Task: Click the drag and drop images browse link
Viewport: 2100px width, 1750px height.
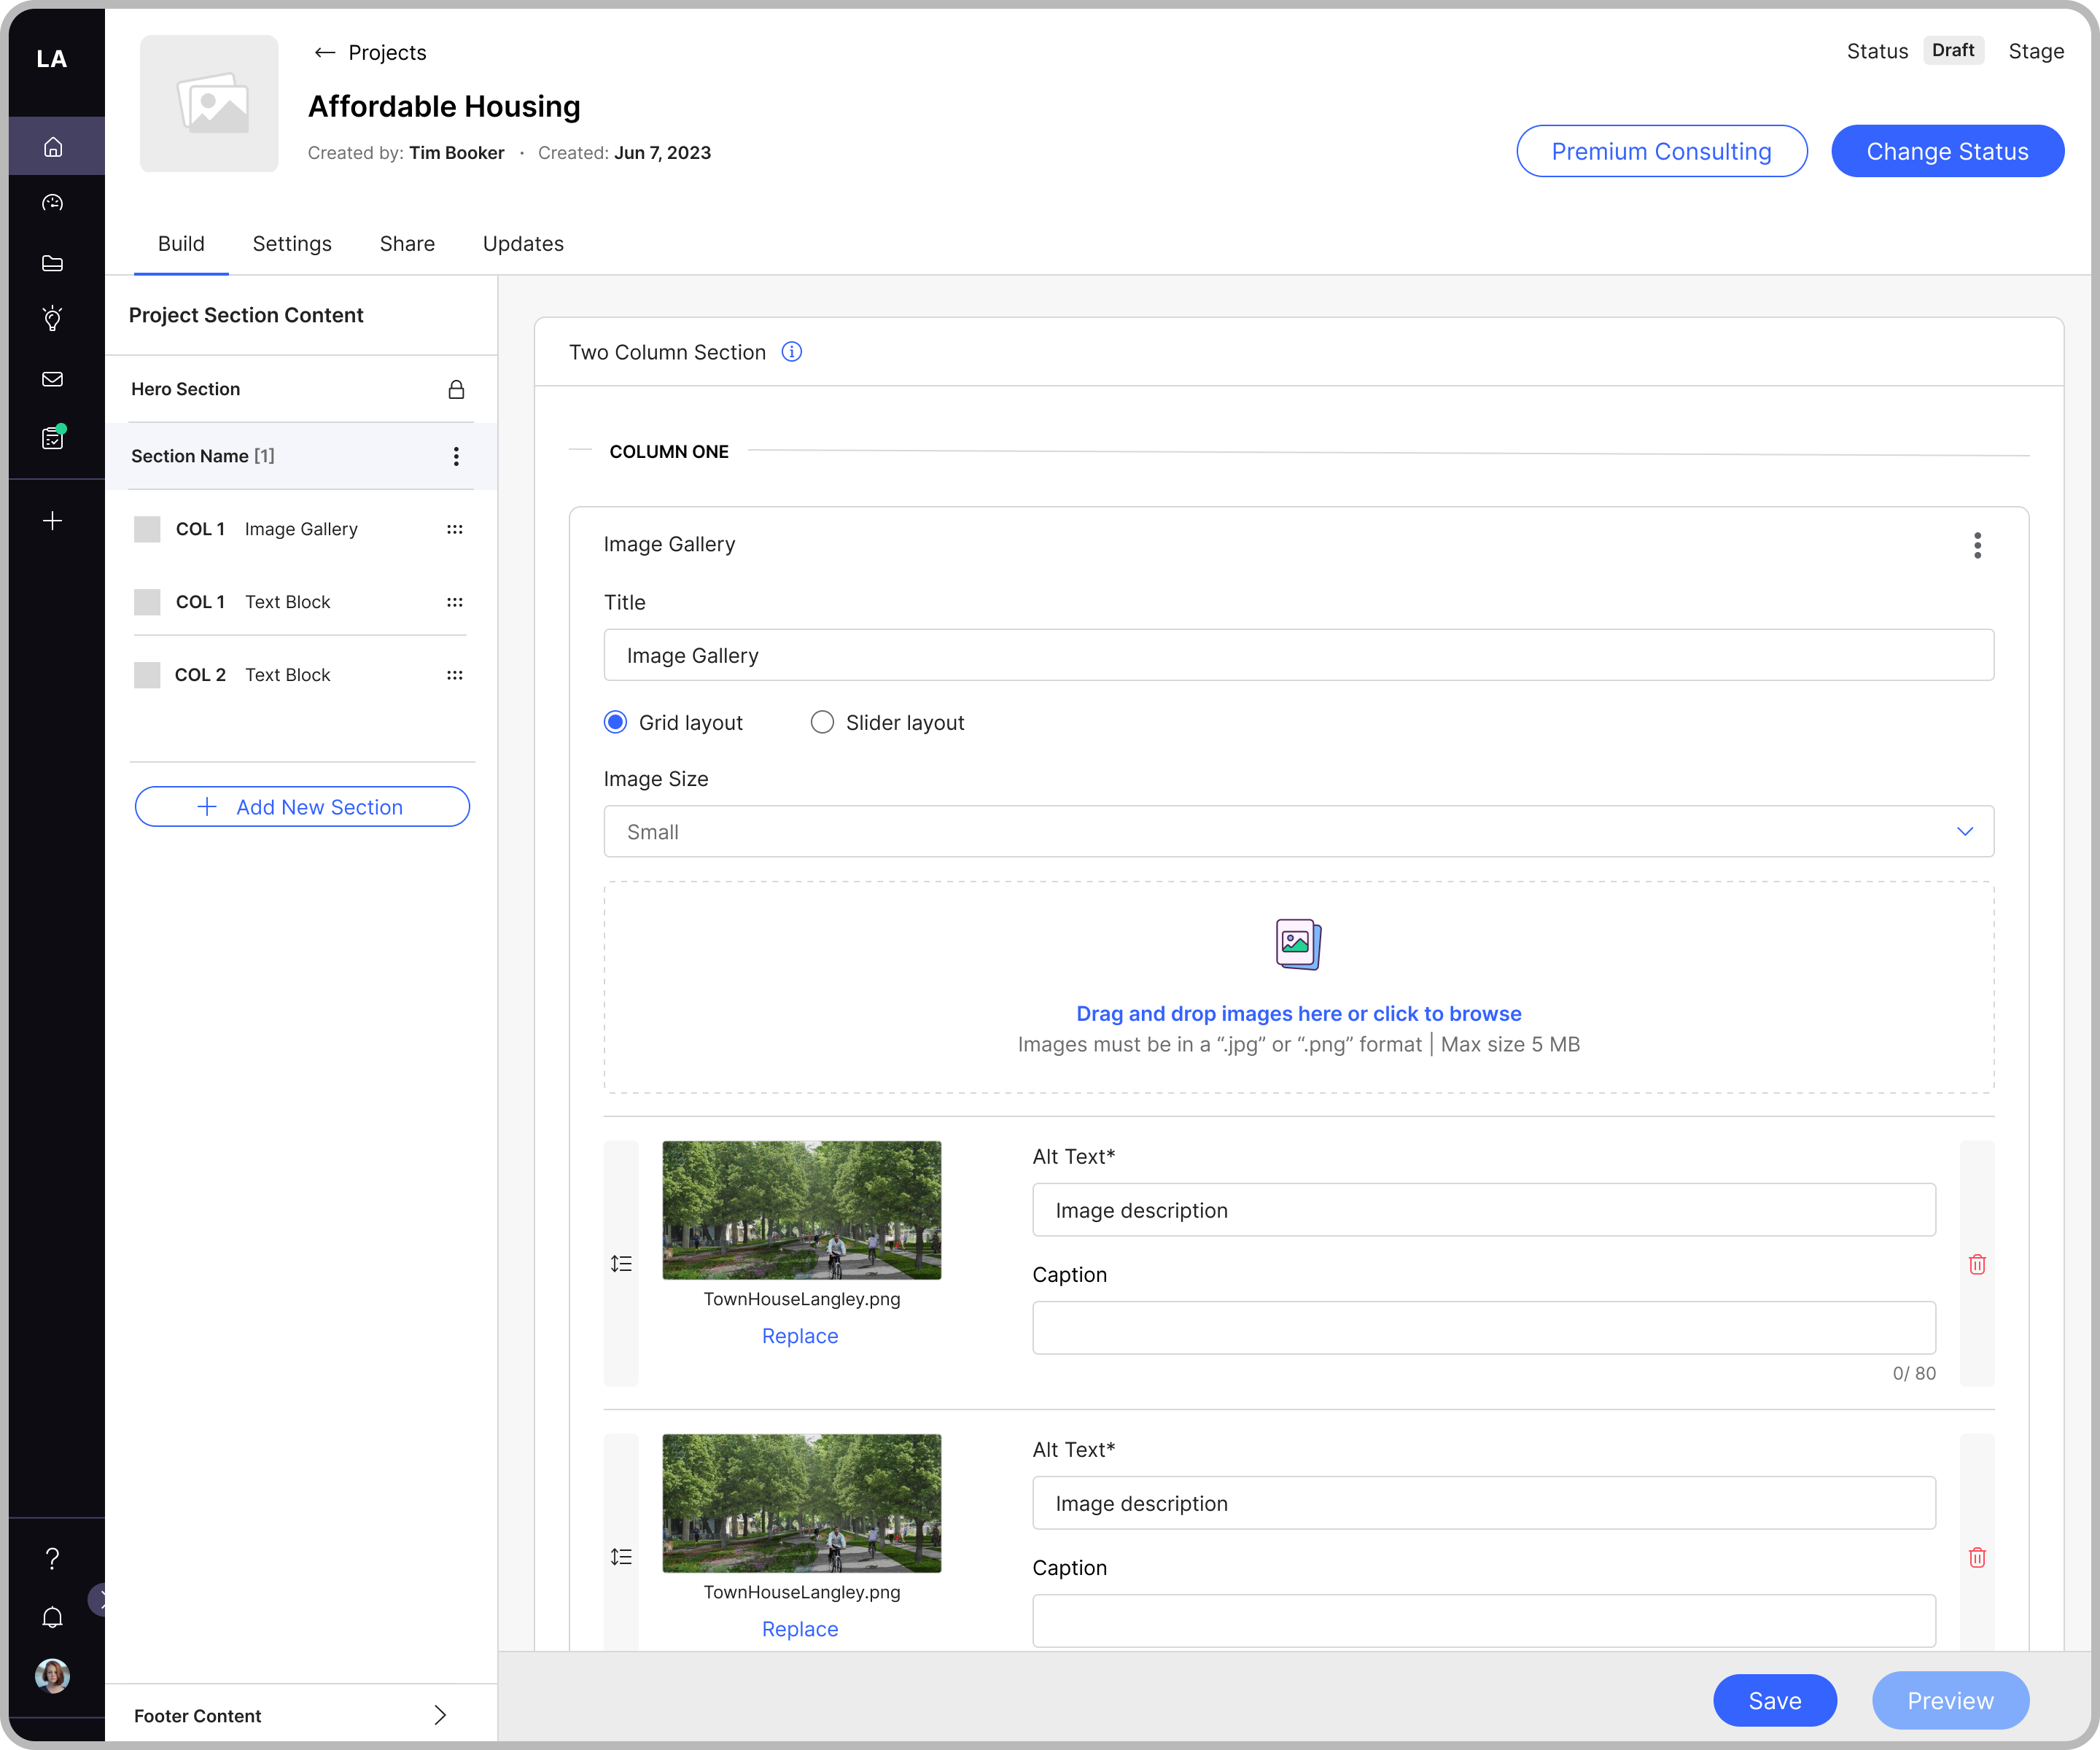Action: click(1298, 1013)
